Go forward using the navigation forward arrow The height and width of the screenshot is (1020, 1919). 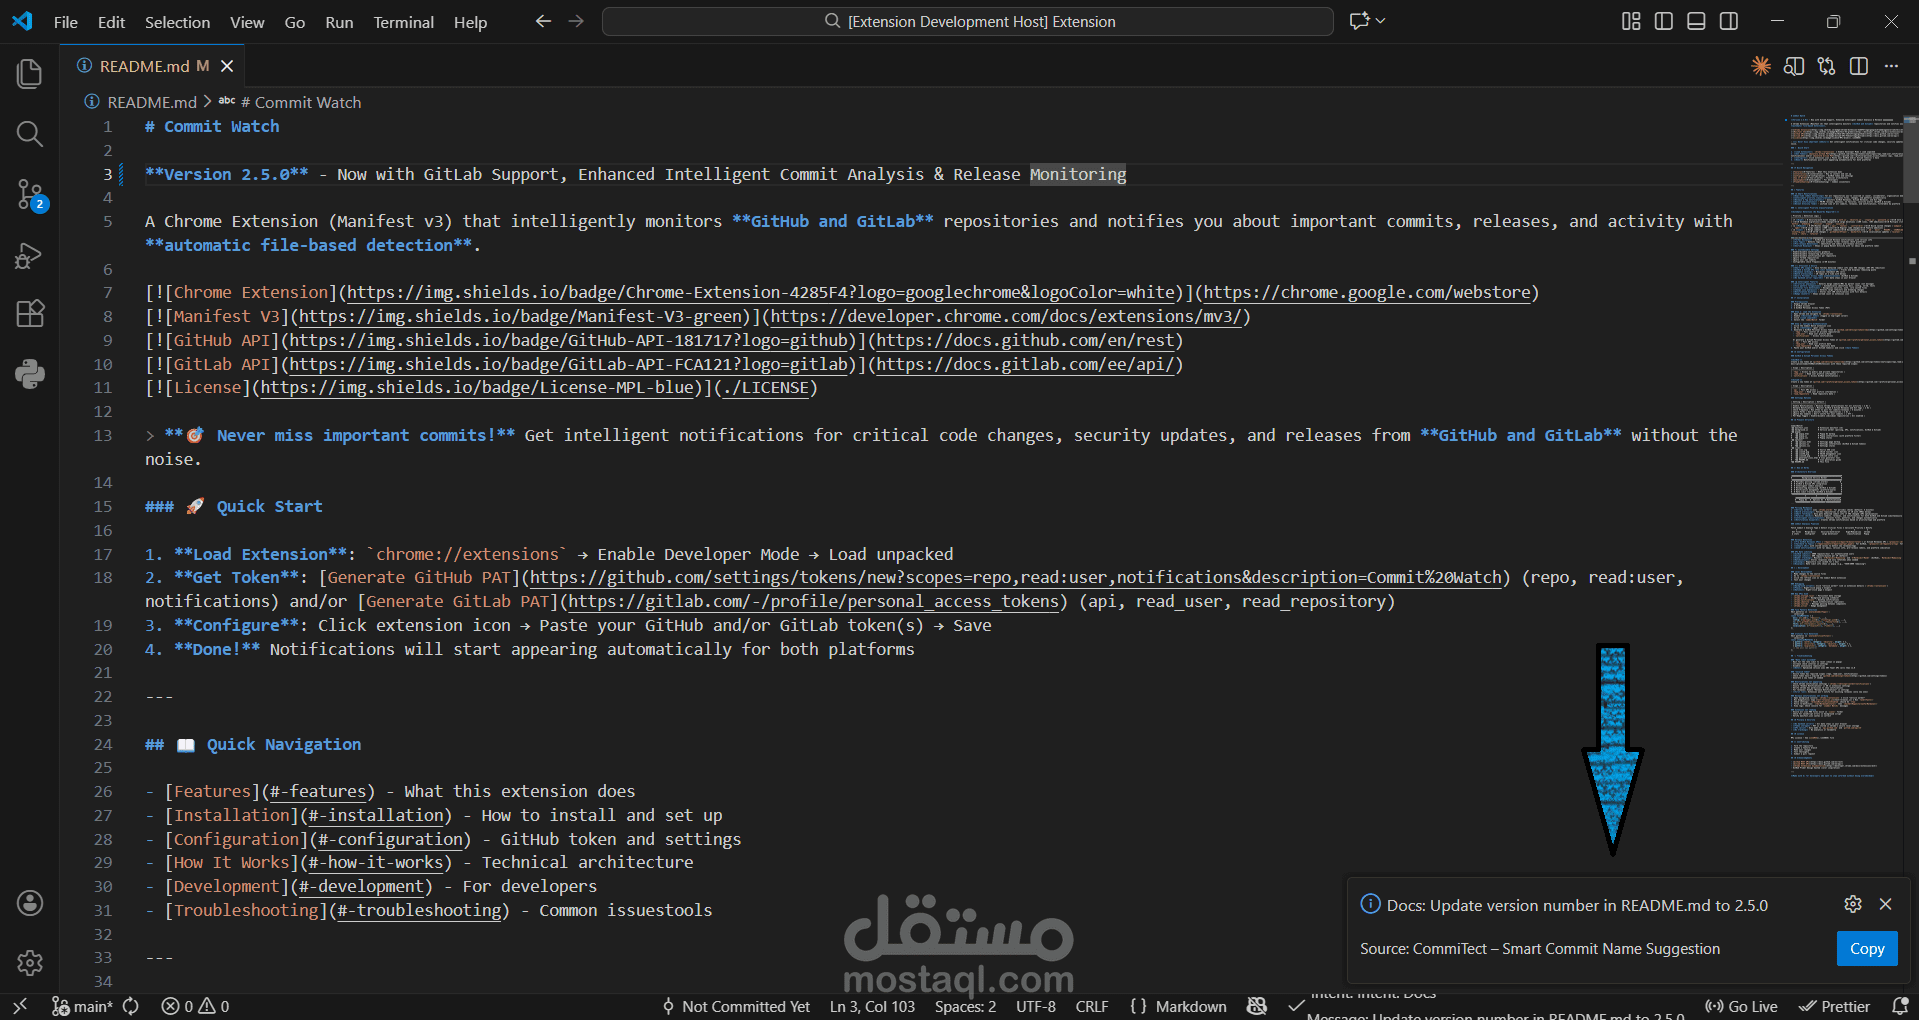pyautogui.click(x=576, y=21)
